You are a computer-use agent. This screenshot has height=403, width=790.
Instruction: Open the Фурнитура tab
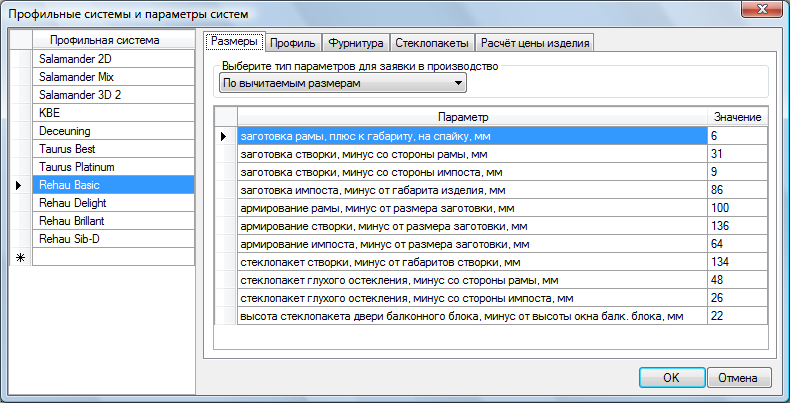click(356, 42)
